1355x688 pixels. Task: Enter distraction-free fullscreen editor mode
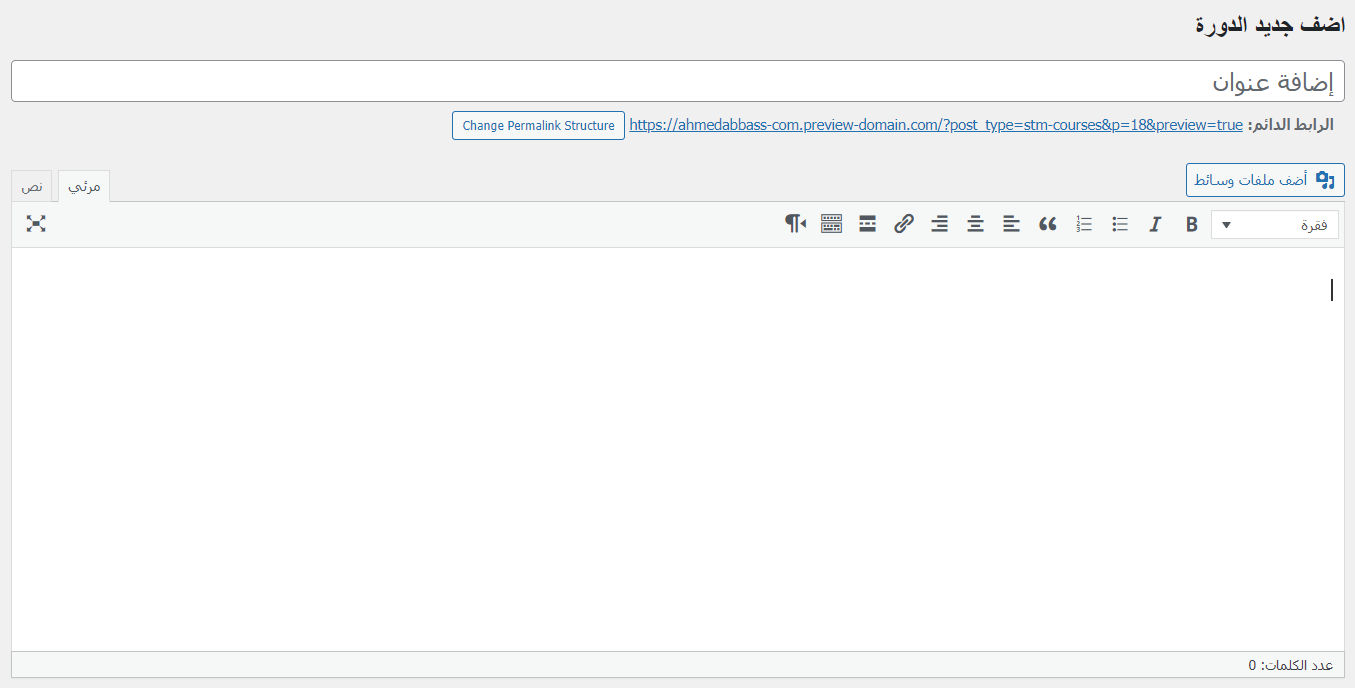[x=36, y=224]
